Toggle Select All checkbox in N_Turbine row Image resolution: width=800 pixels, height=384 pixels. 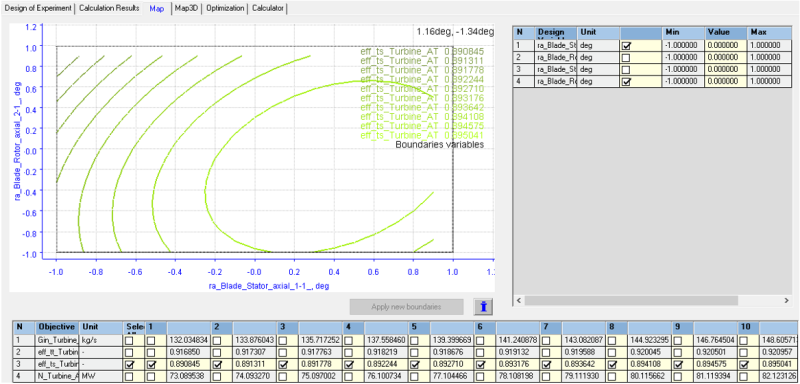click(x=130, y=377)
